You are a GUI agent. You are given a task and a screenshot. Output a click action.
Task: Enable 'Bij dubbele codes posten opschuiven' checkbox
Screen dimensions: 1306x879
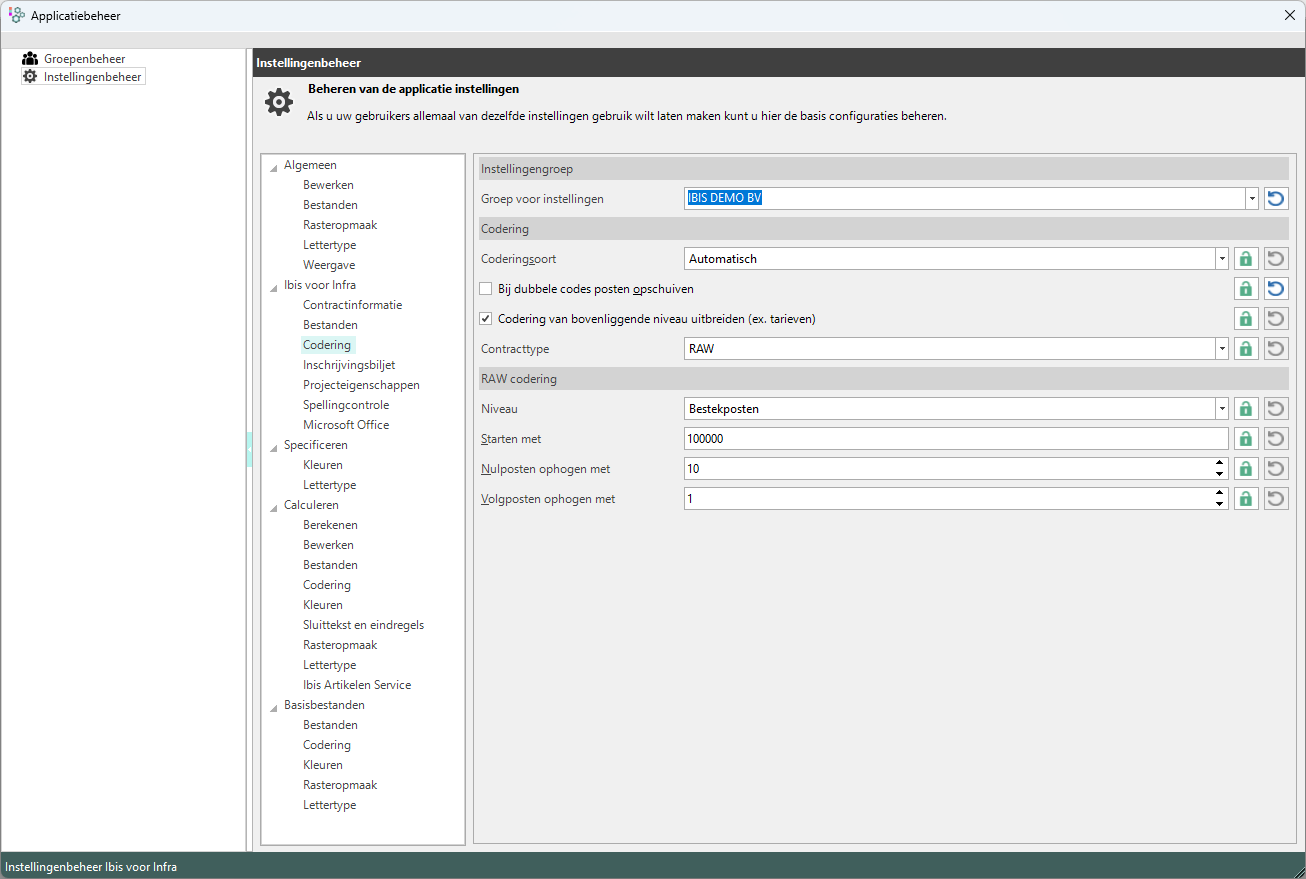point(487,289)
